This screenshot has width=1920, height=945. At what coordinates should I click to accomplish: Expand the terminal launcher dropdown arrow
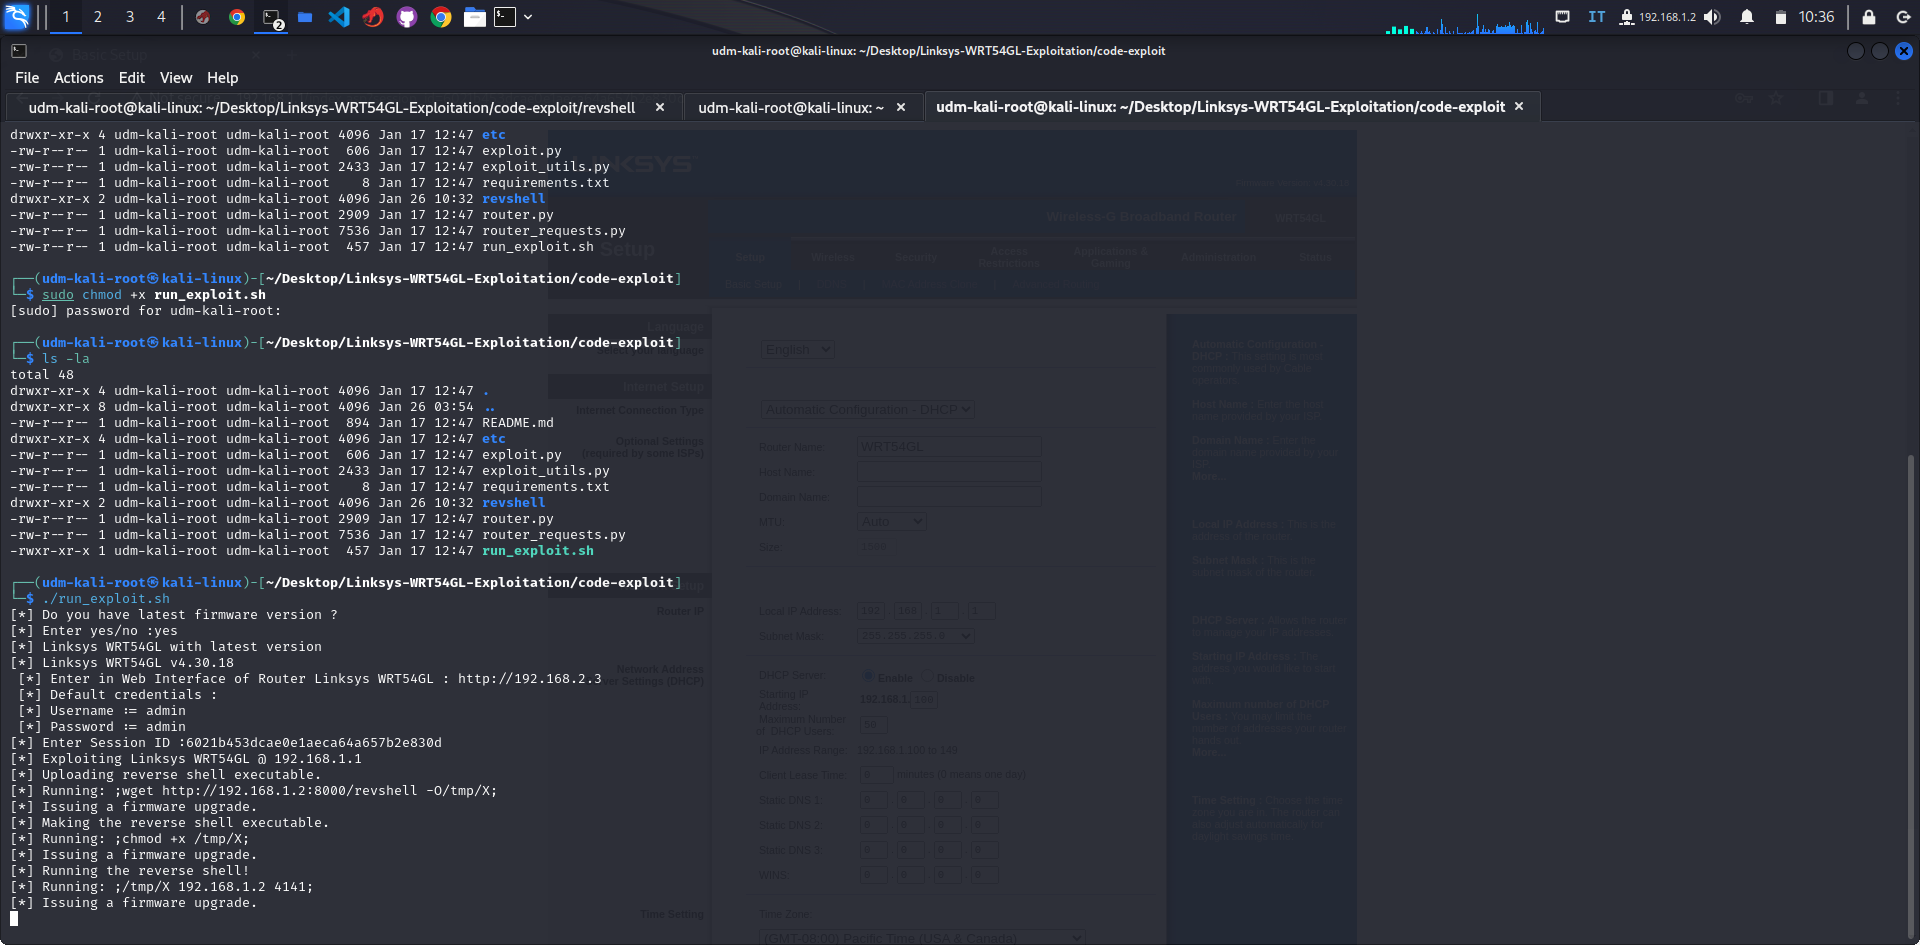click(528, 17)
